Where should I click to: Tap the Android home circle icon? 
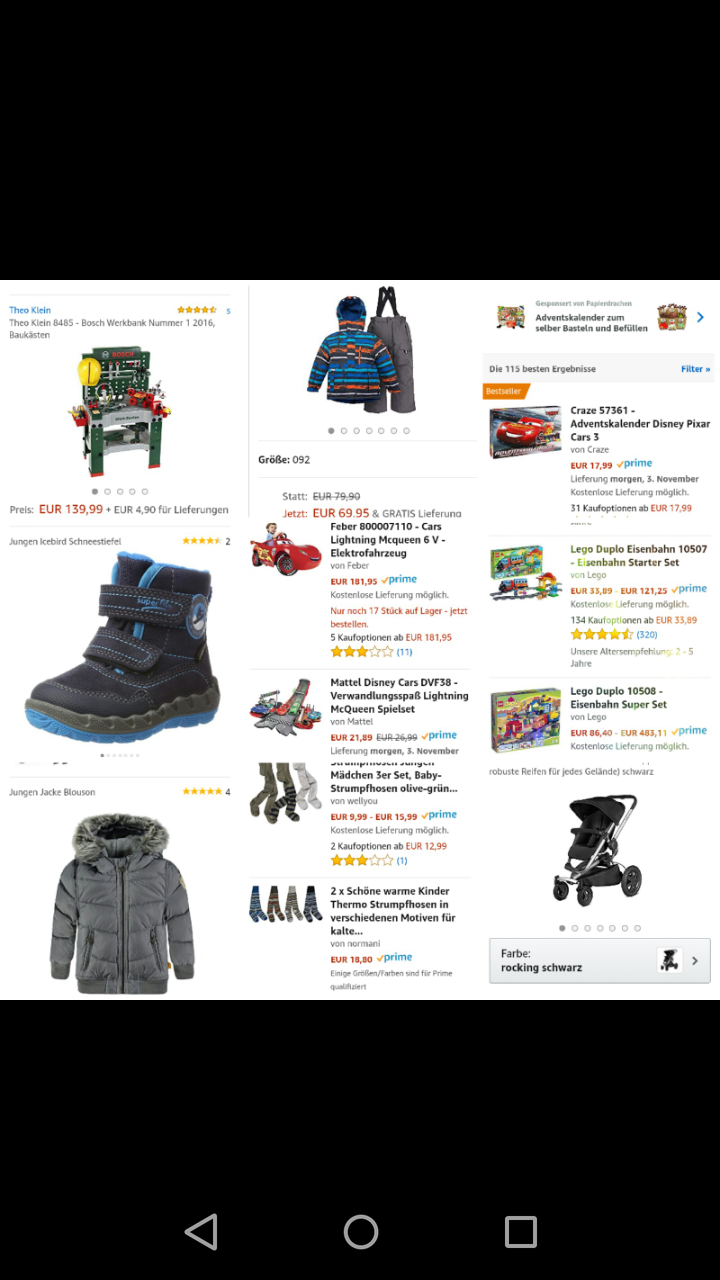click(x=360, y=1232)
